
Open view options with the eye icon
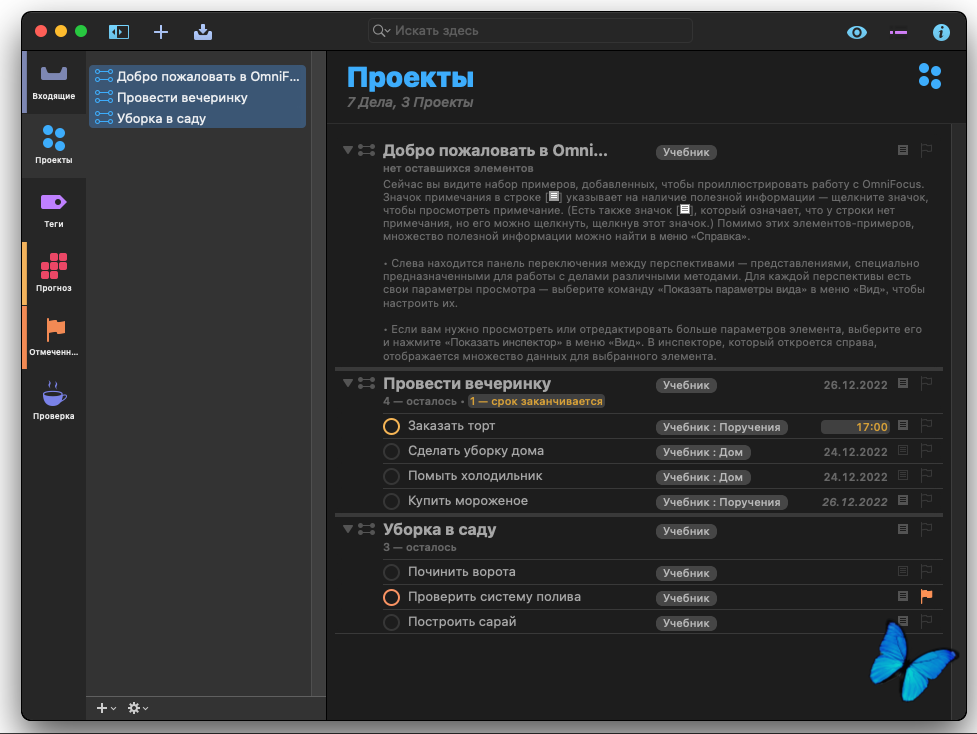pyautogui.click(x=857, y=32)
